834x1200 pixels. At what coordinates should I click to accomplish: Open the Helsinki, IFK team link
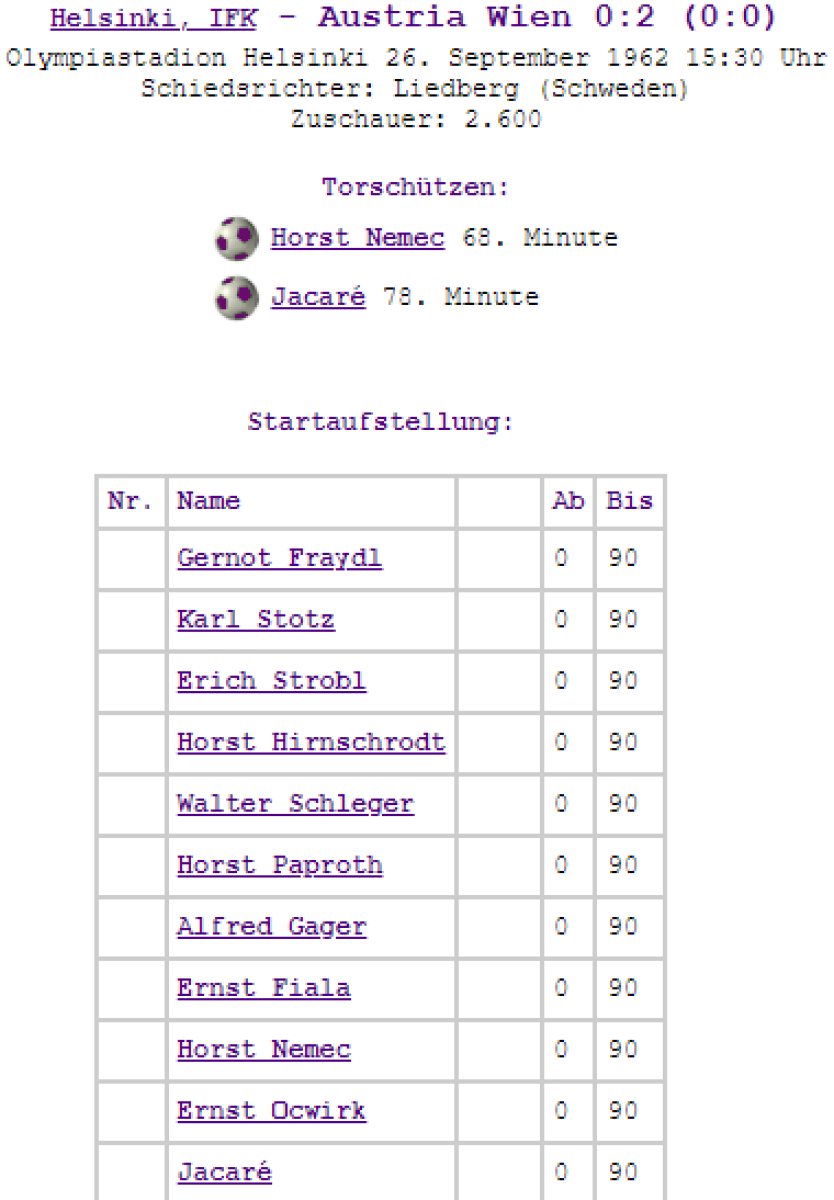coord(153,19)
